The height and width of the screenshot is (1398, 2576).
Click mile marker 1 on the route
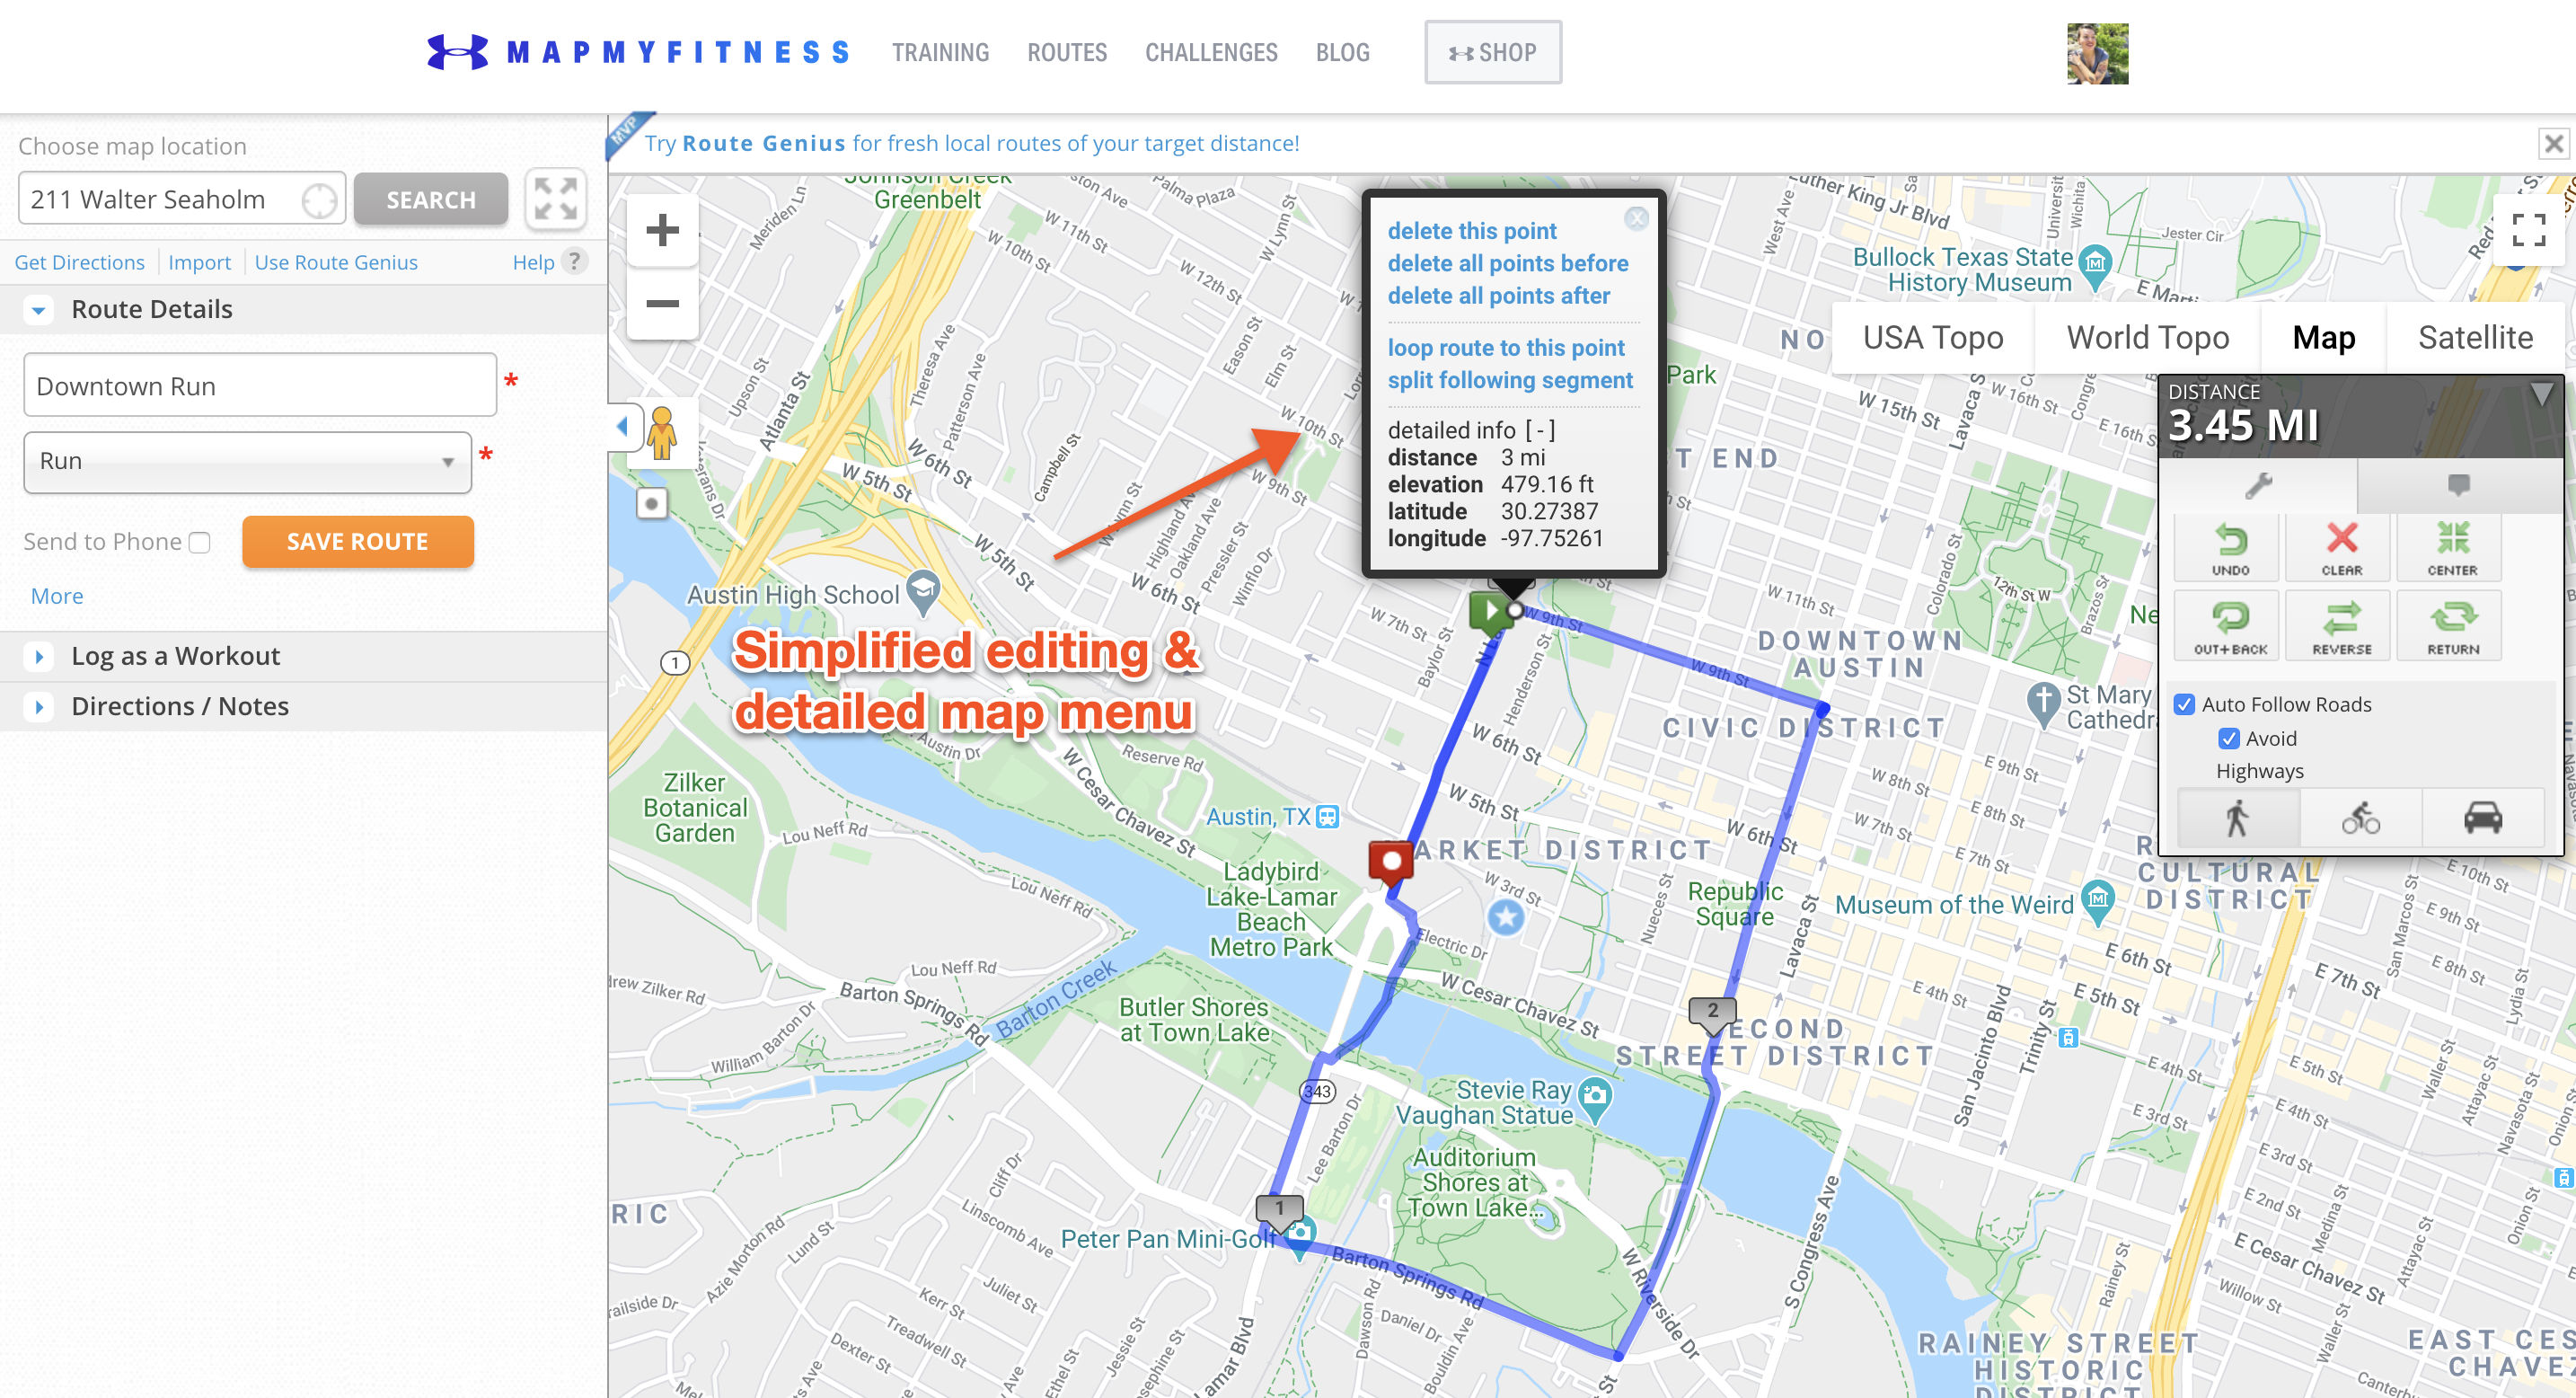click(1279, 1210)
